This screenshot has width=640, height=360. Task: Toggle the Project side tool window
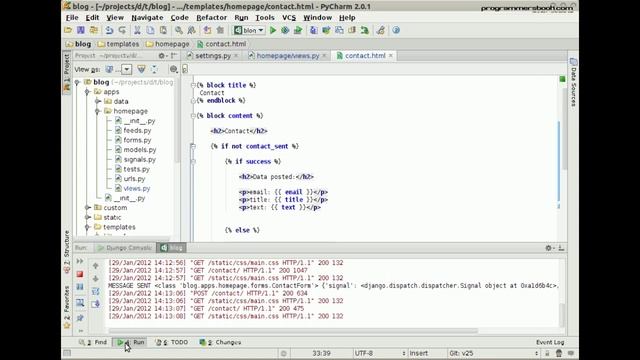tap(67, 73)
